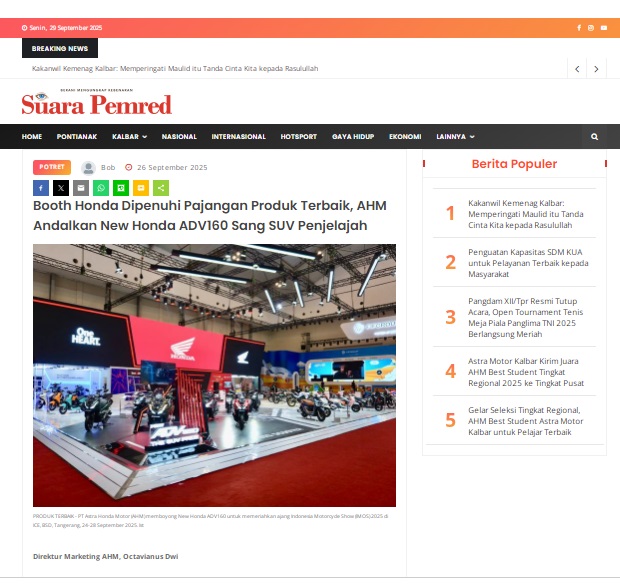Click the green ShareThis share icon
This screenshot has height=584, width=620.
[x=161, y=187]
